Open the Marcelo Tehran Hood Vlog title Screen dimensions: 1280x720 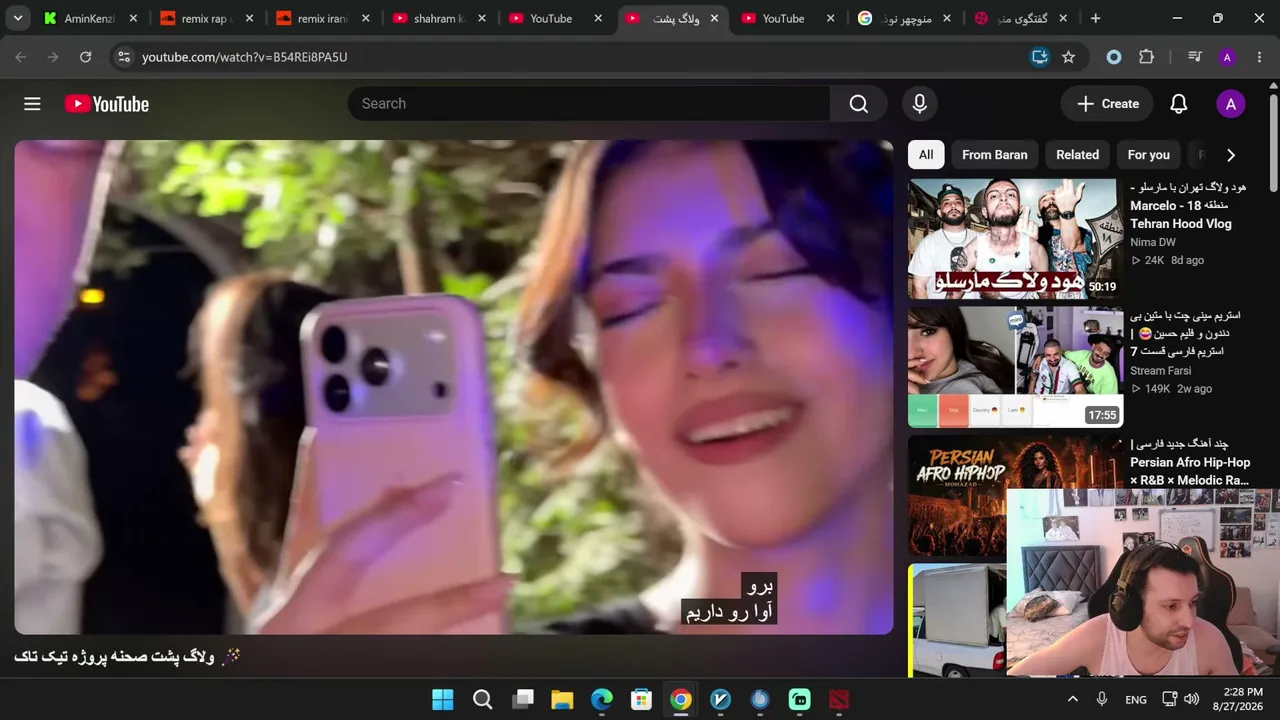(x=1189, y=206)
